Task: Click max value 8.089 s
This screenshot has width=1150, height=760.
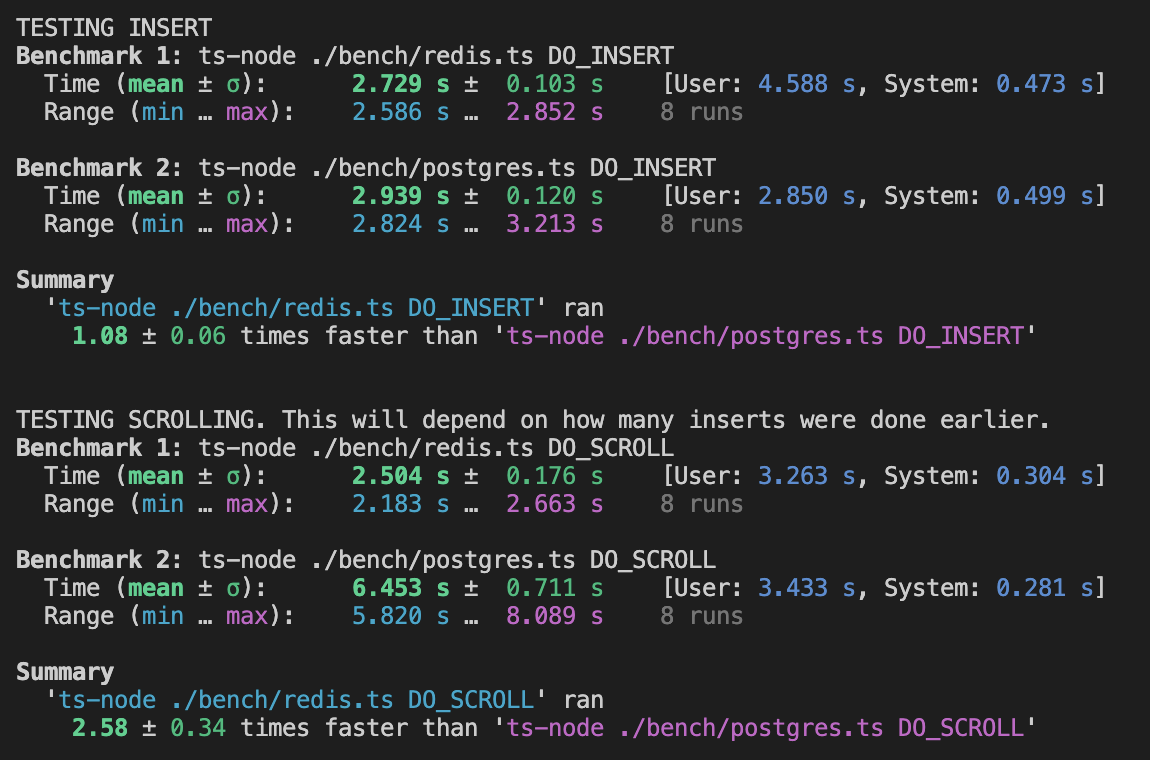Action: click(x=554, y=615)
